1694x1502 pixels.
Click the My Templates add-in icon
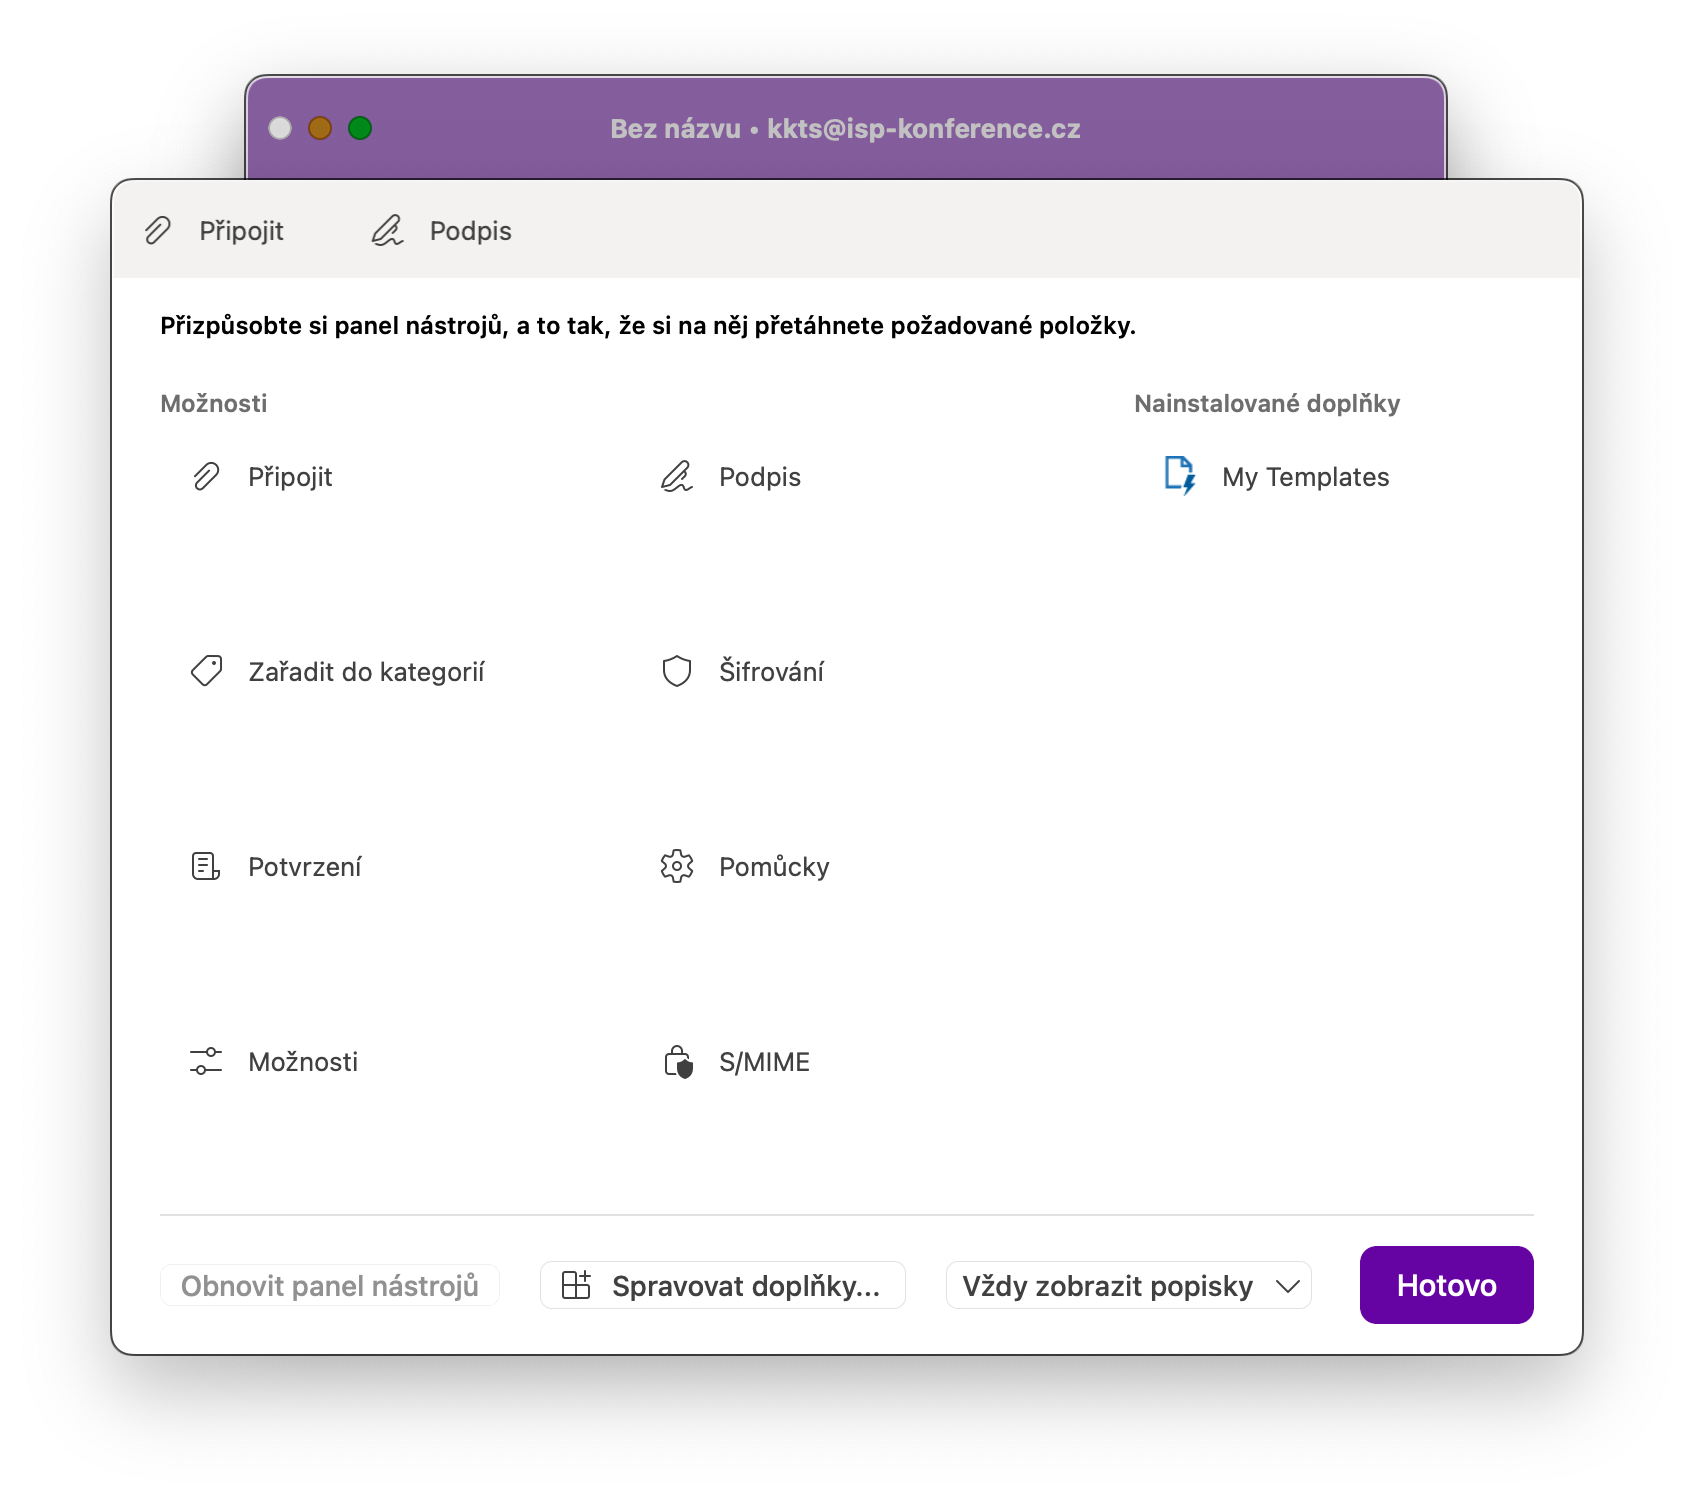click(x=1180, y=475)
